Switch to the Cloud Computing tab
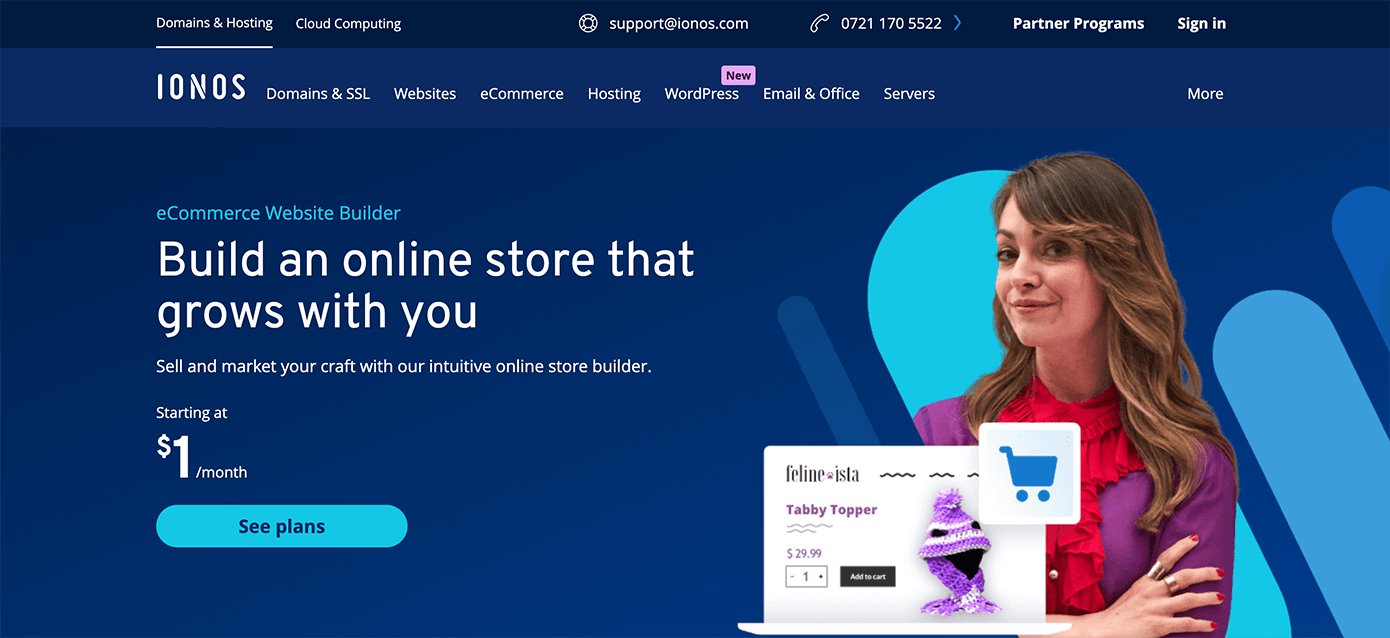The height and width of the screenshot is (638, 1390). [348, 24]
